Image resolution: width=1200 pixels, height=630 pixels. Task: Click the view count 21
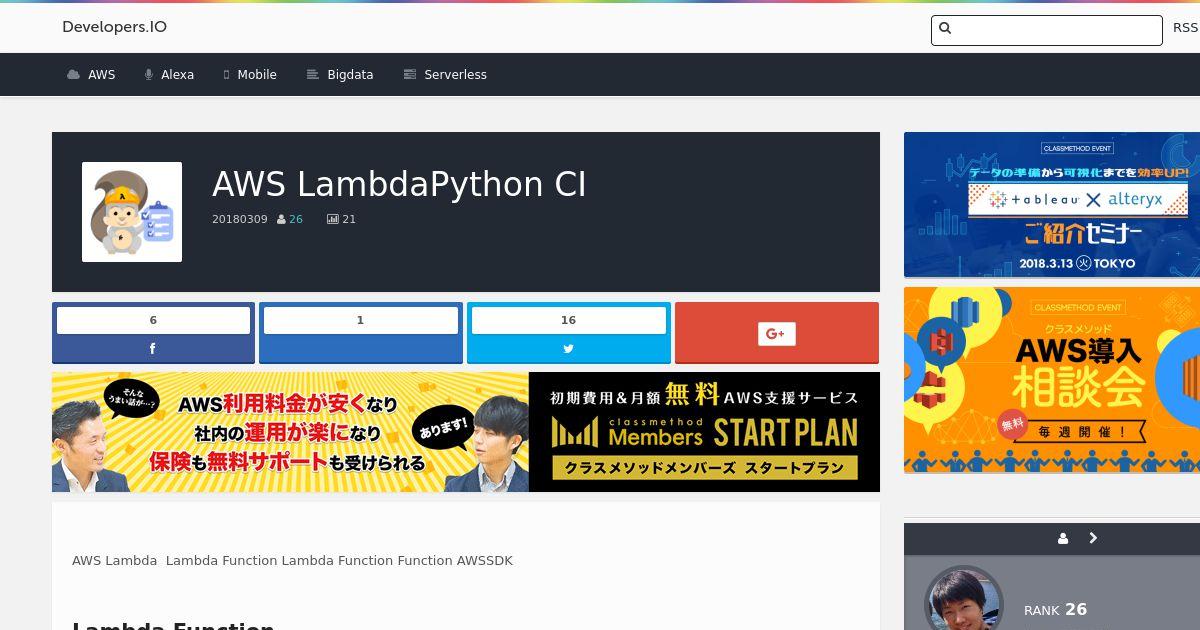click(349, 219)
